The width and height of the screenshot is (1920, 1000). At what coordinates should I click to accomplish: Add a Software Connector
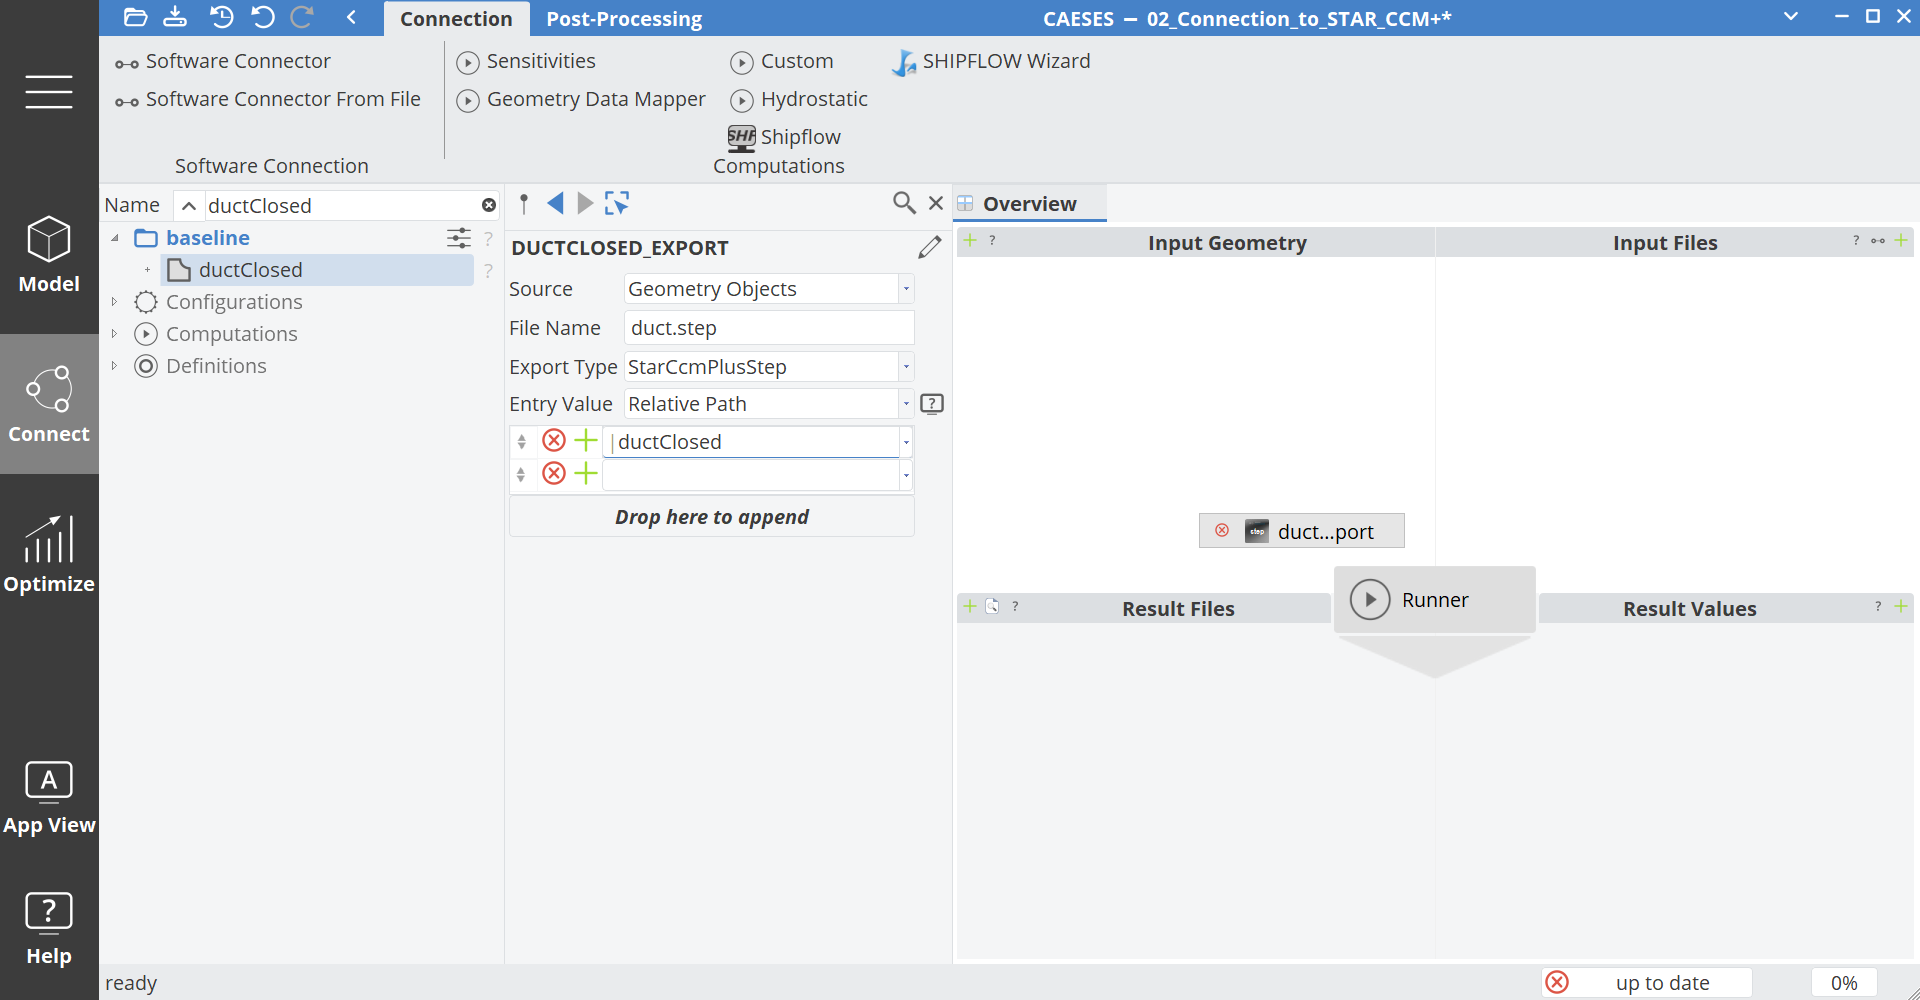[223, 62]
